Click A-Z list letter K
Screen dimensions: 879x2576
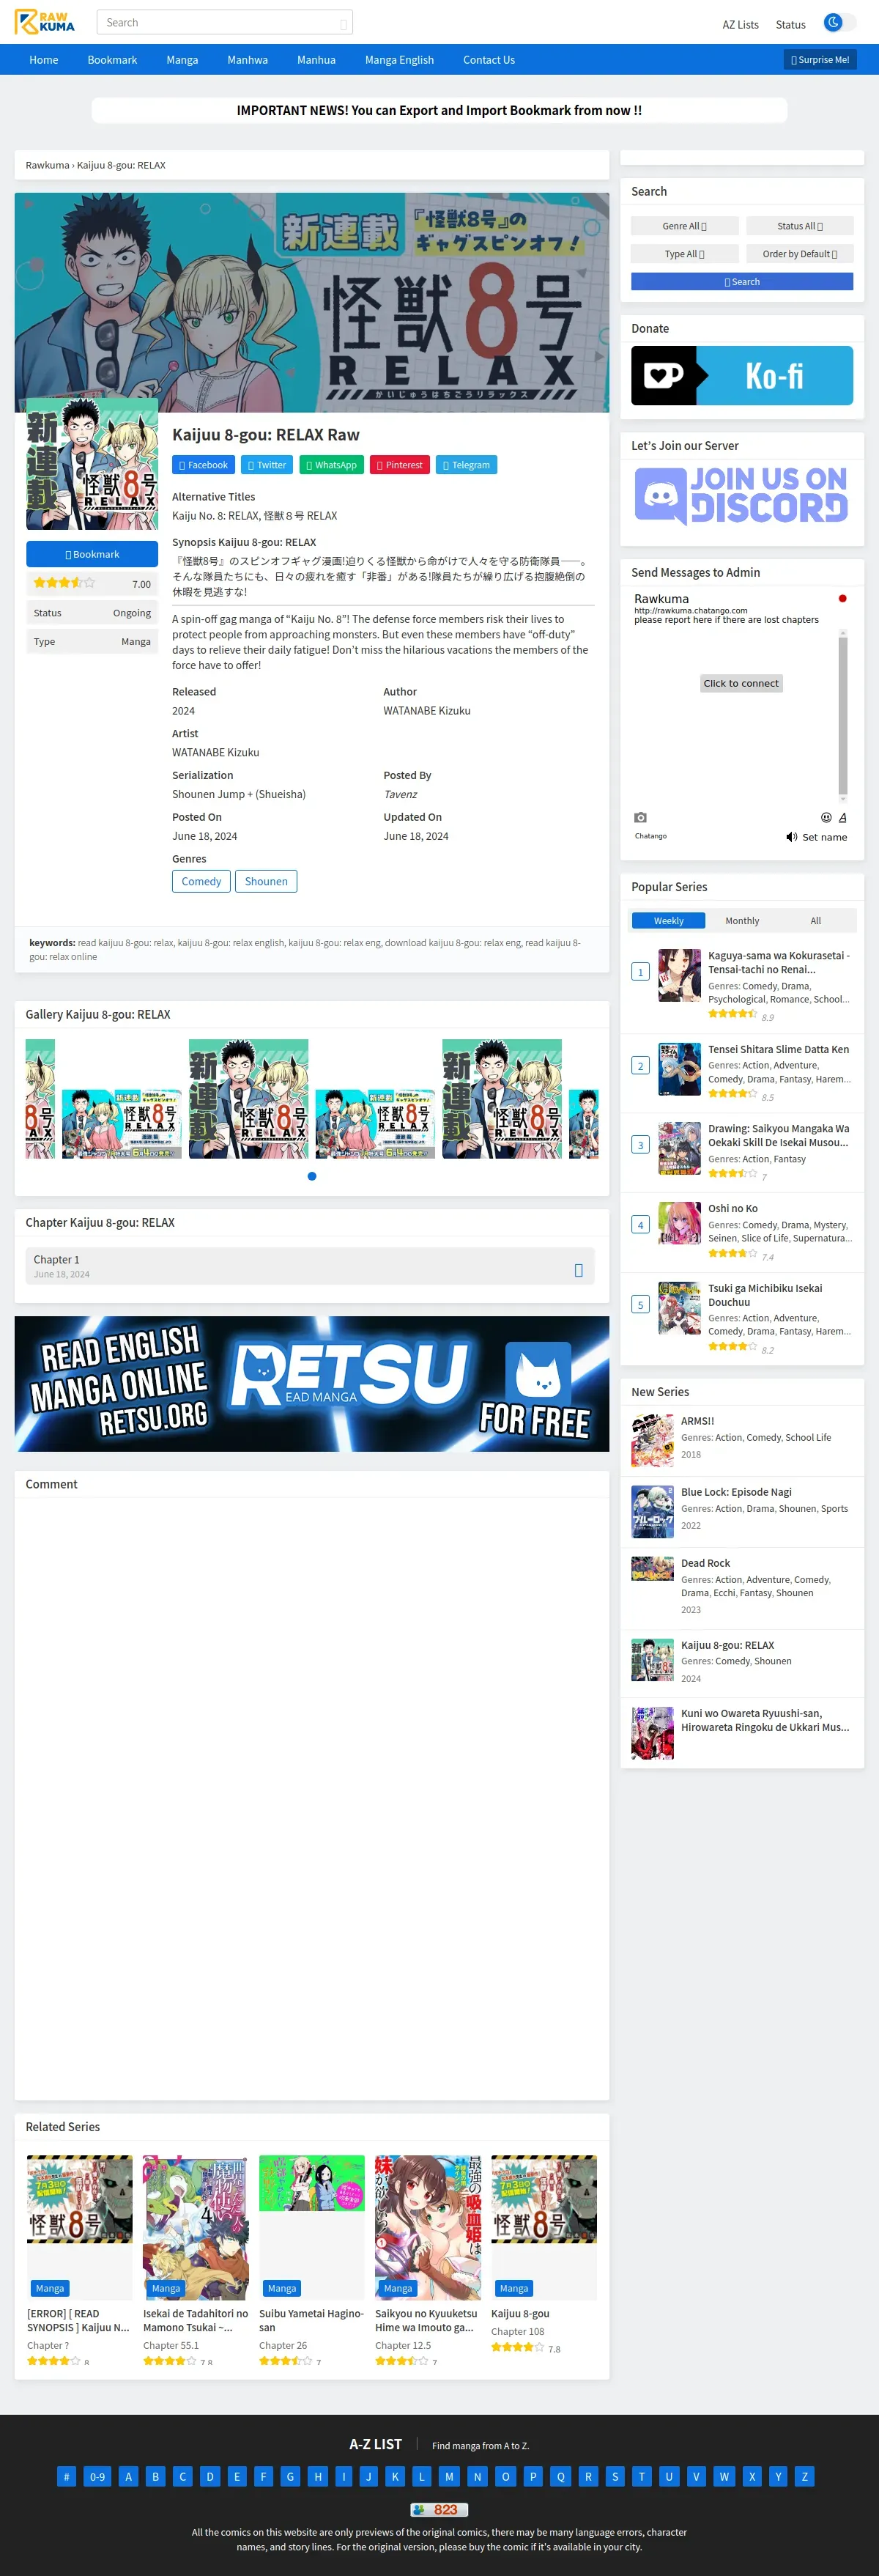(x=395, y=2476)
